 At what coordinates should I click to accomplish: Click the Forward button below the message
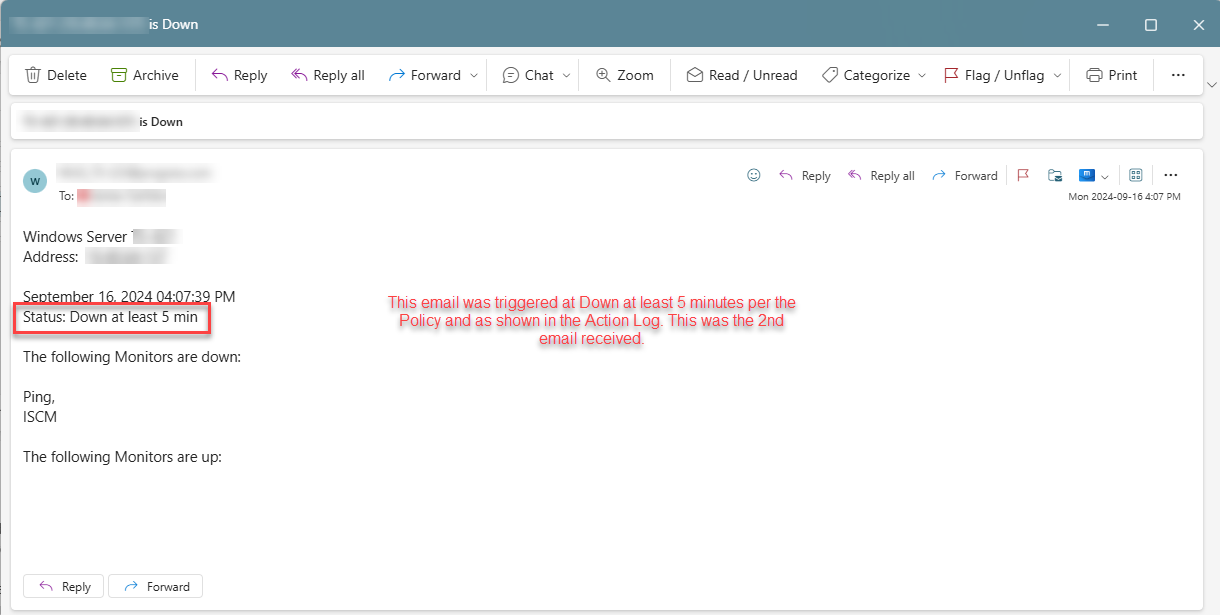(x=155, y=586)
